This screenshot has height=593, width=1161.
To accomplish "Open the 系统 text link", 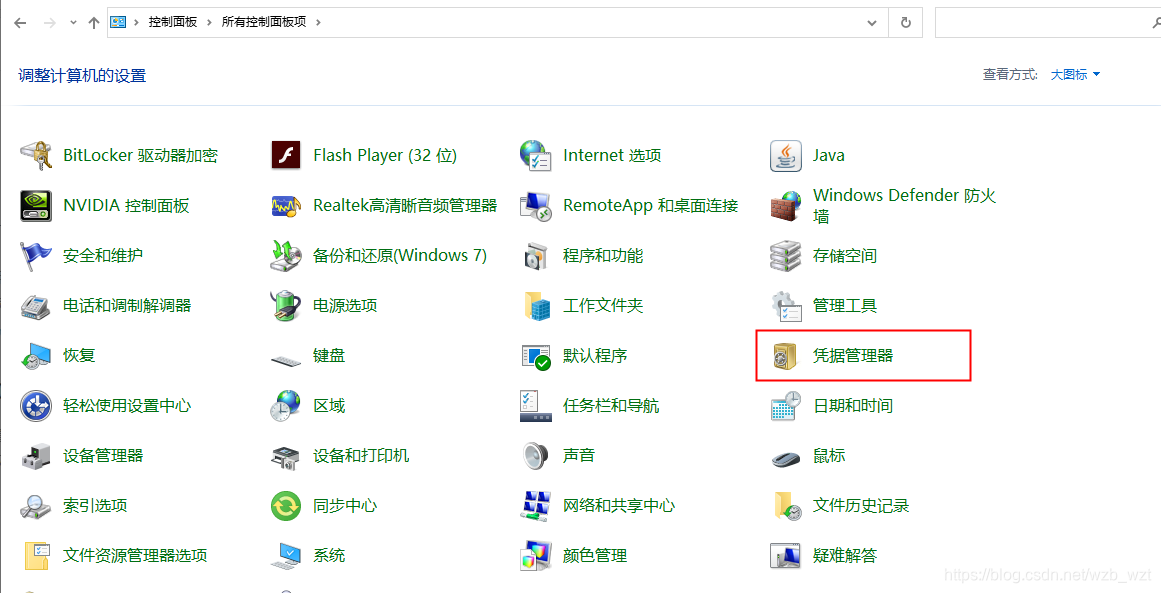I will tap(329, 556).
